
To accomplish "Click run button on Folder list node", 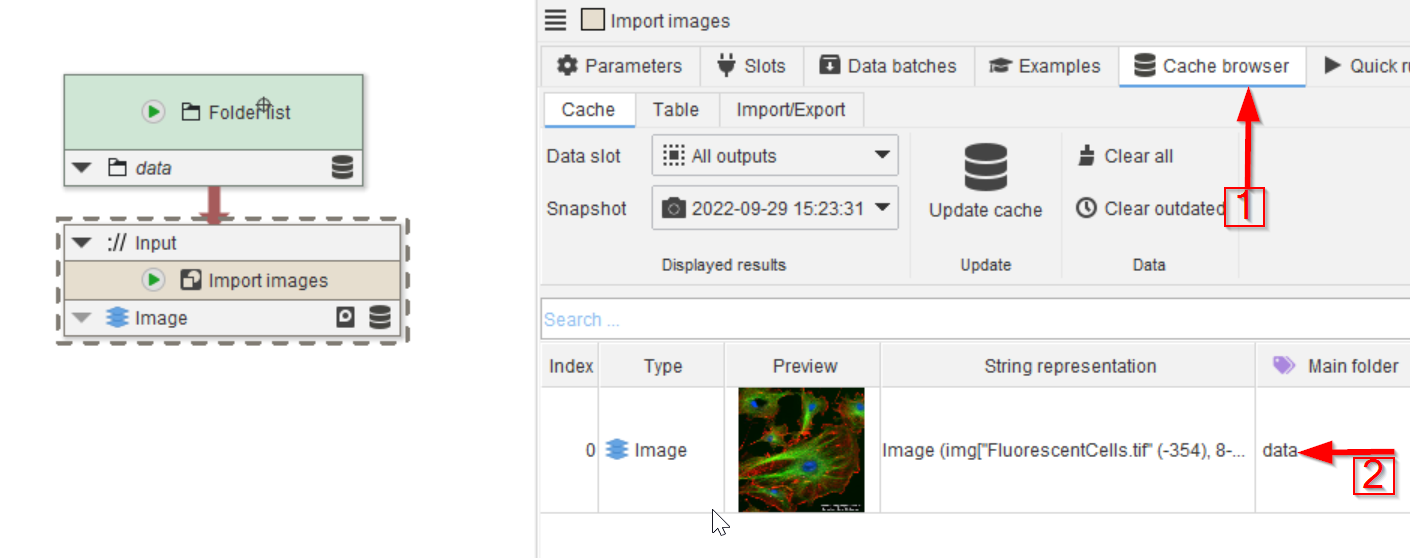I will click(x=153, y=112).
